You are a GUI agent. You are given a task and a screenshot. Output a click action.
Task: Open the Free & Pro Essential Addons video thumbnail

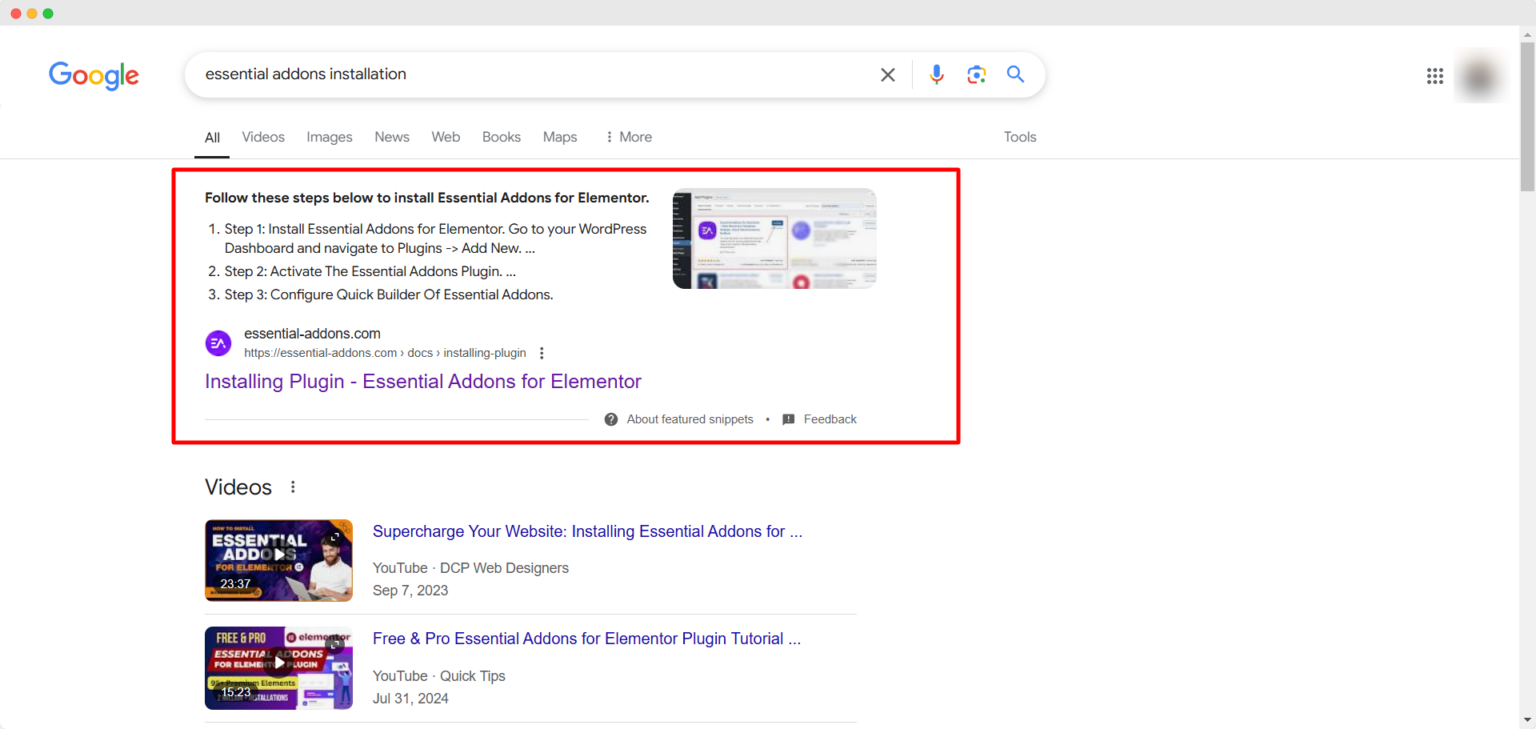click(x=278, y=668)
